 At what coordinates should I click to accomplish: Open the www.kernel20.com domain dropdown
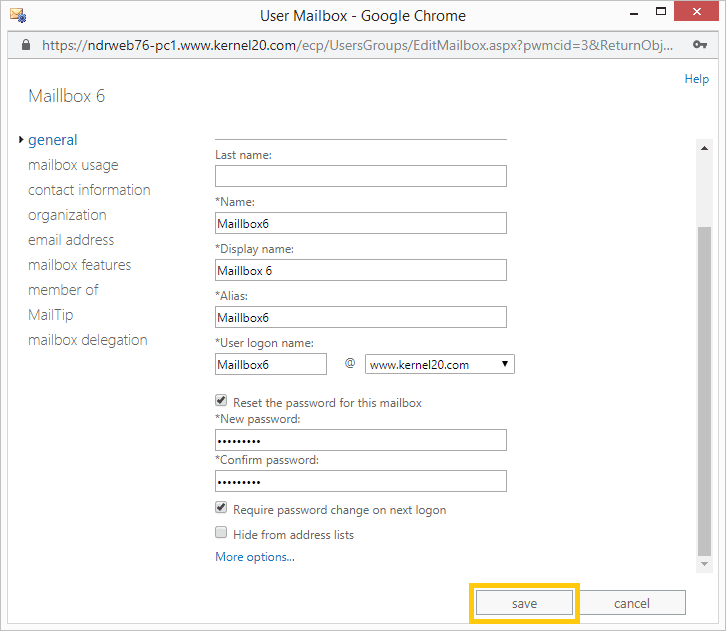pyautogui.click(x=439, y=364)
